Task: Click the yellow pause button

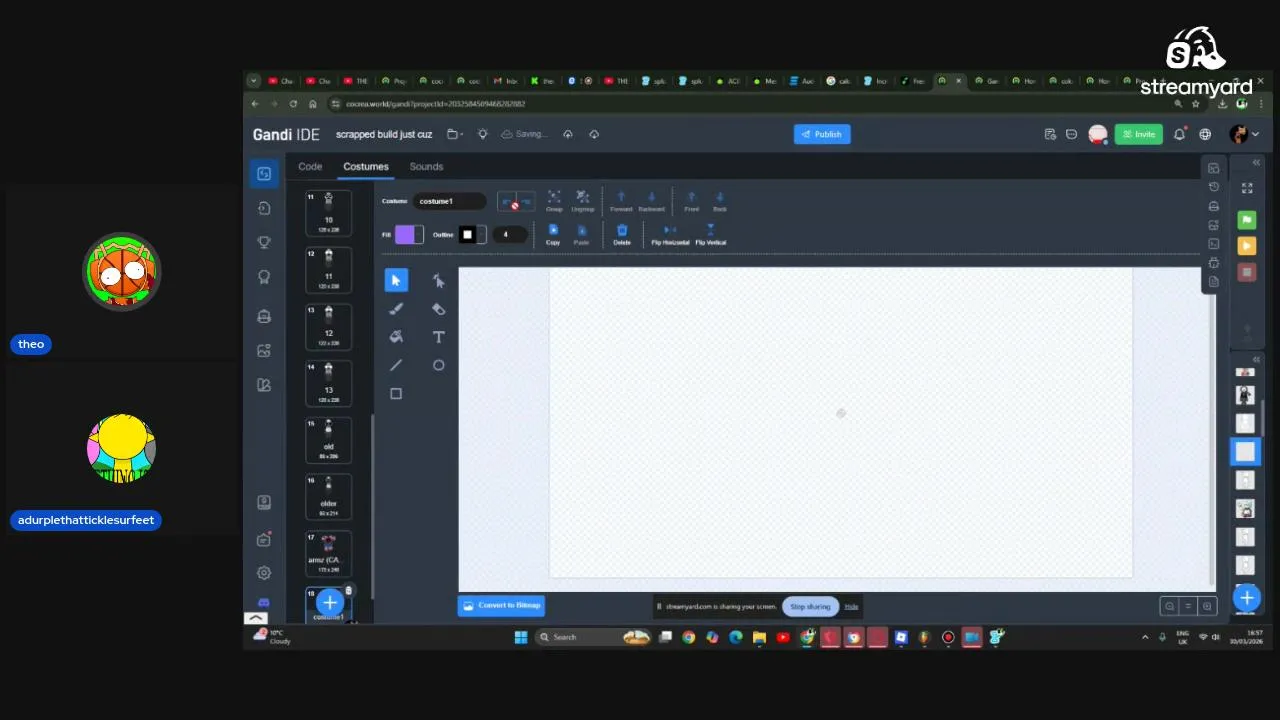Action: [x=1246, y=246]
